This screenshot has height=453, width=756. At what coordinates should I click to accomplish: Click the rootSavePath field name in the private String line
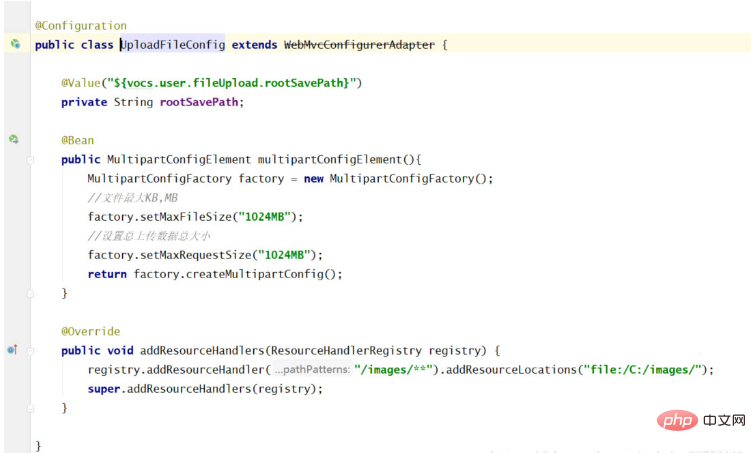pos(199,102)
